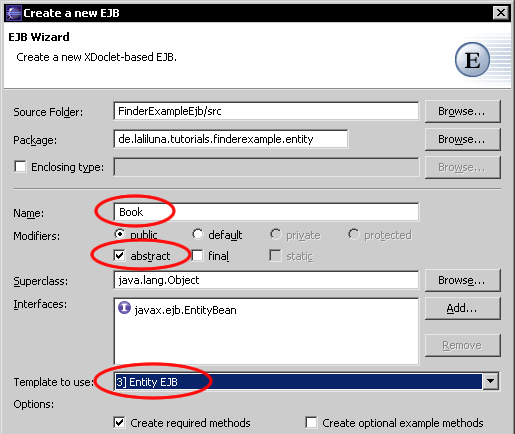Click into the Name field containing Book
Screen dimensions: 515x434
[266, 212]
